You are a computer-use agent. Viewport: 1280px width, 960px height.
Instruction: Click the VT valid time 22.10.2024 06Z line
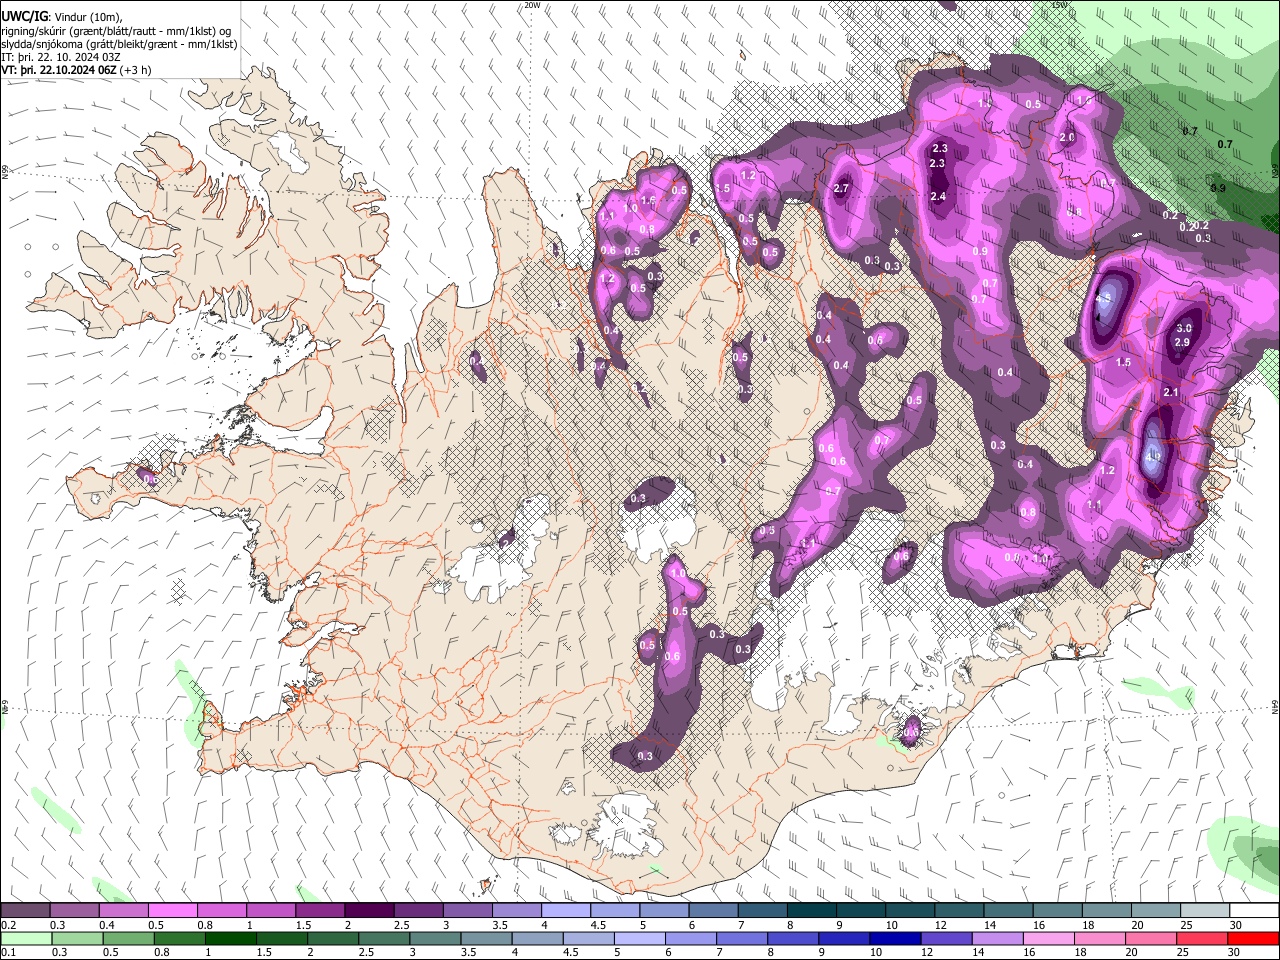coord(59,70)
